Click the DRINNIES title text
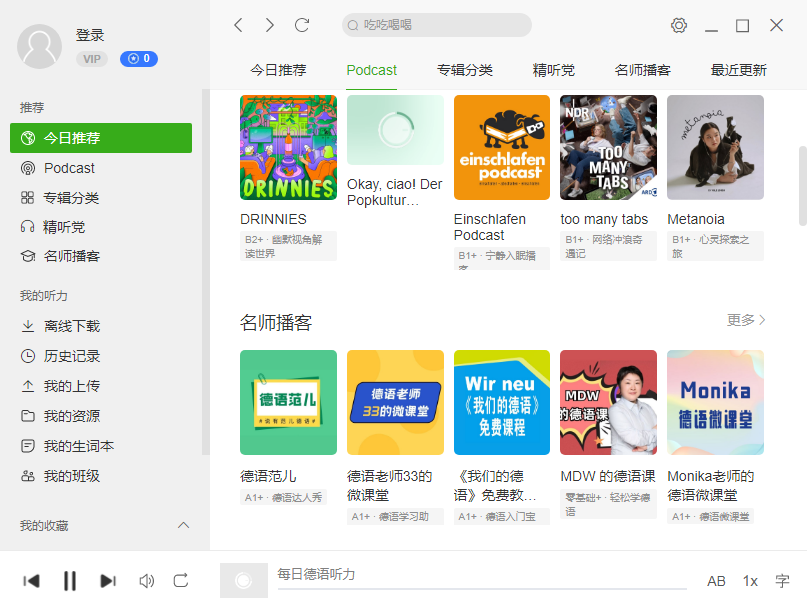 pos(273,219)
